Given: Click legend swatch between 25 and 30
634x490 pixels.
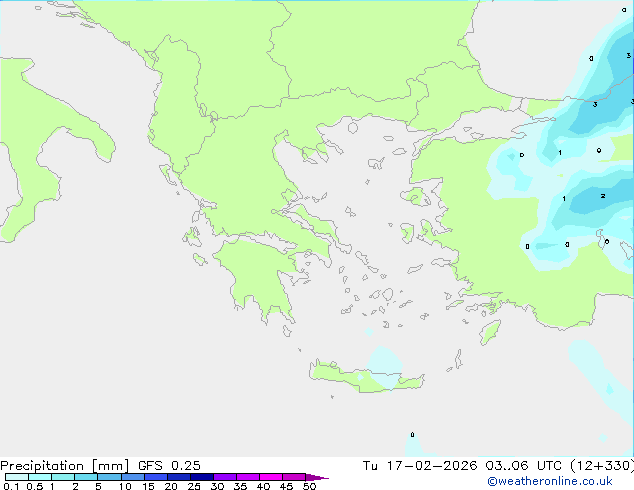Looking at the screenshot, I should click(201, 477).
